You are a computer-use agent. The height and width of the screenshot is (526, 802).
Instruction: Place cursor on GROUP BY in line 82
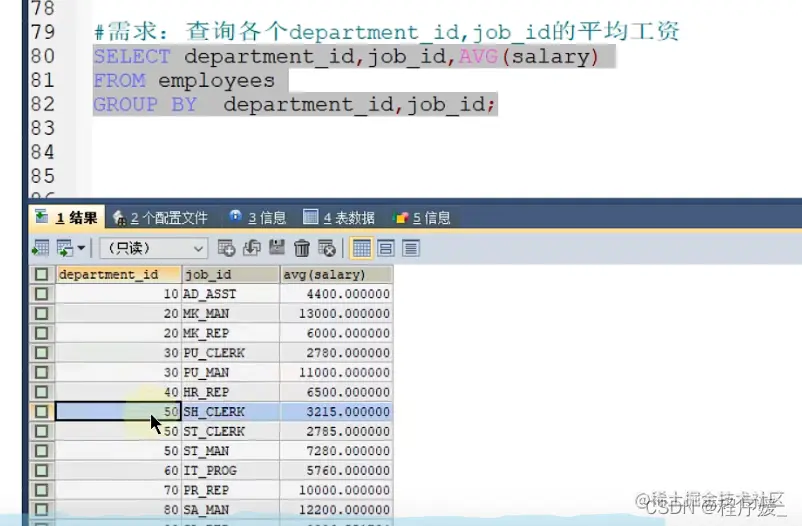point(145,105)
